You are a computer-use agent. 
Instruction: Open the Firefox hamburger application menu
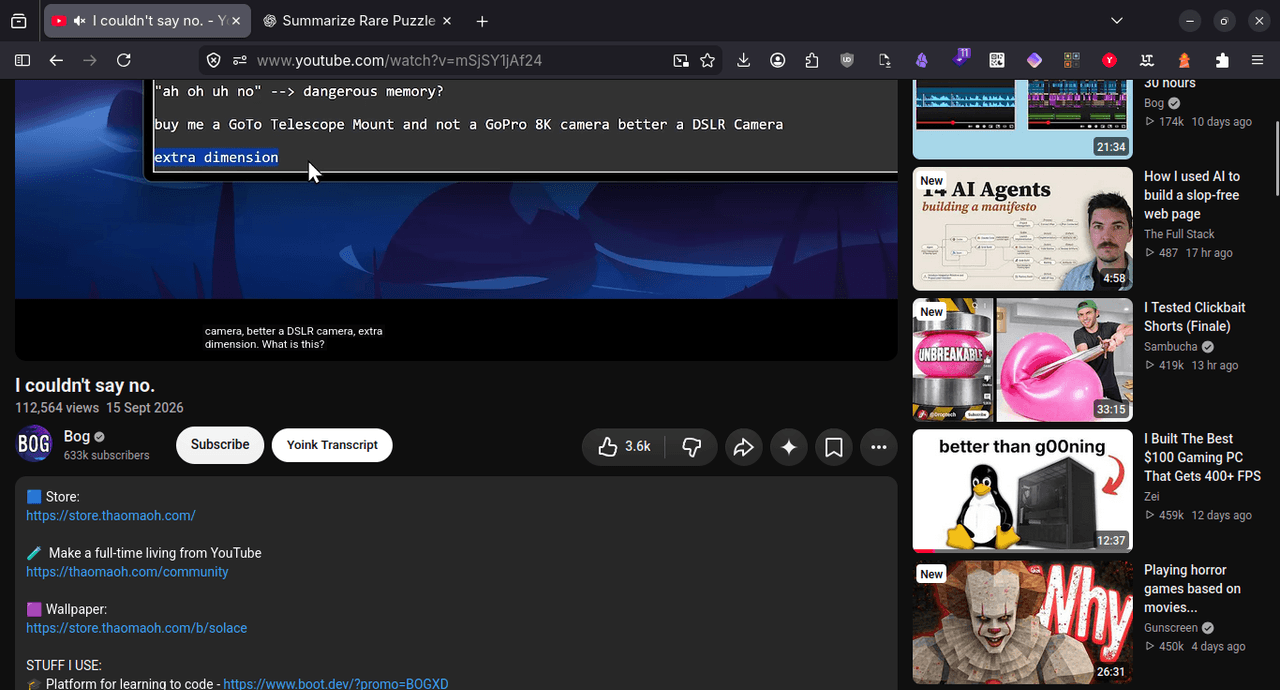pos(1258,60)
